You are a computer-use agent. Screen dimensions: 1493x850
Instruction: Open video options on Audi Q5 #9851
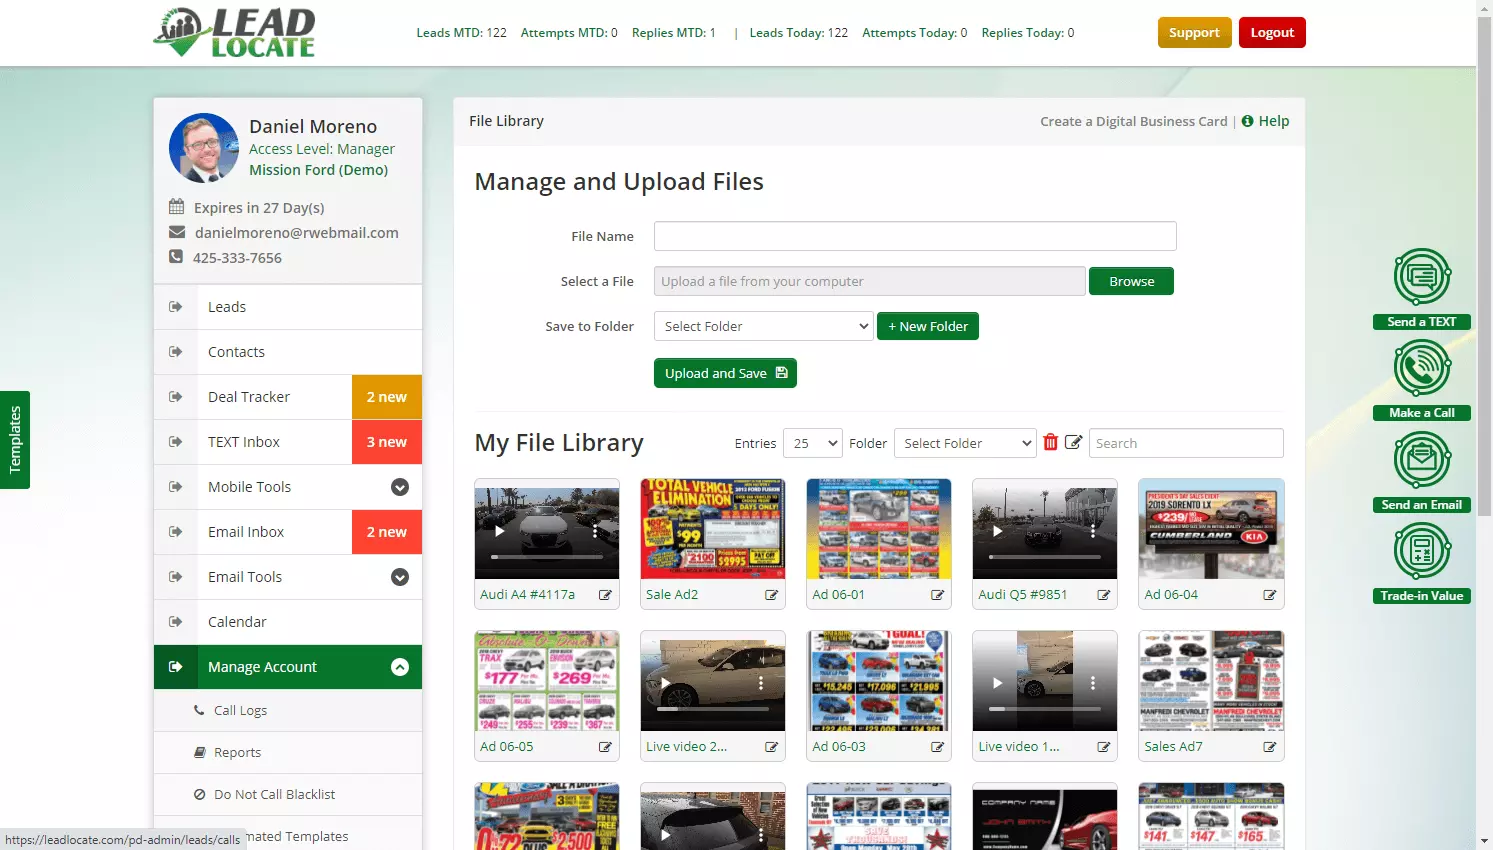(1093, 531)
